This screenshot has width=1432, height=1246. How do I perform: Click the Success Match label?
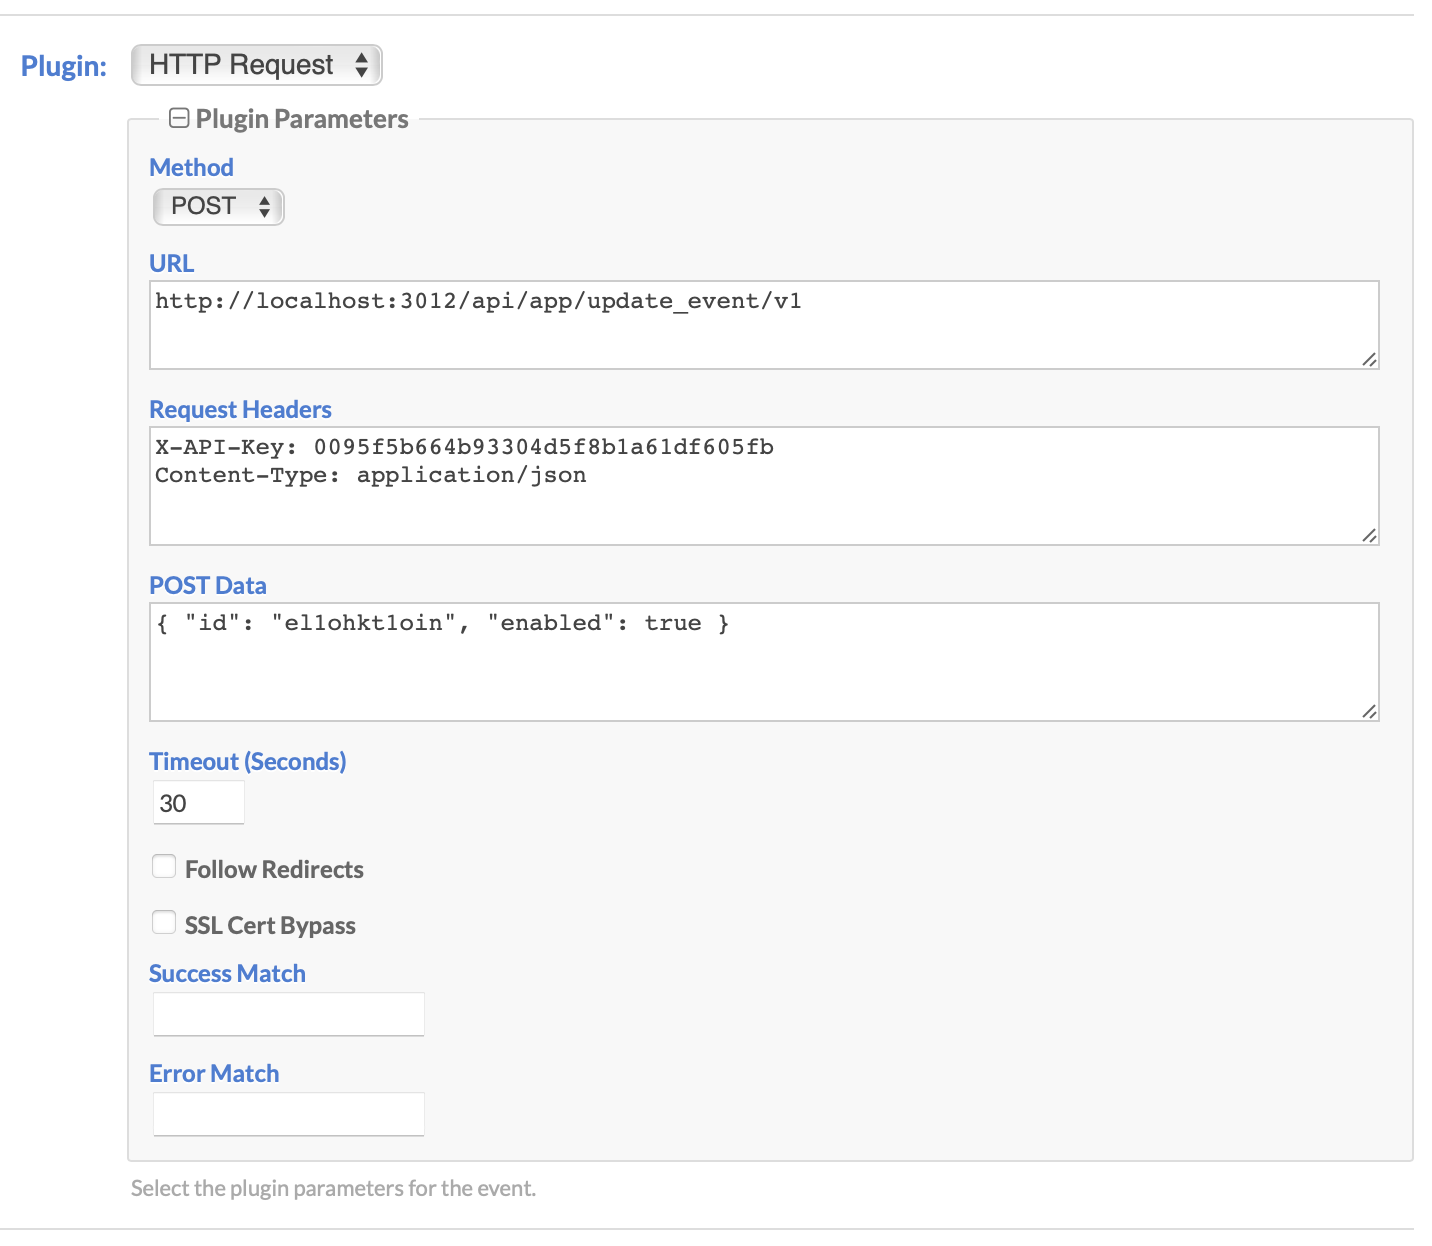[x=227, y=973]
